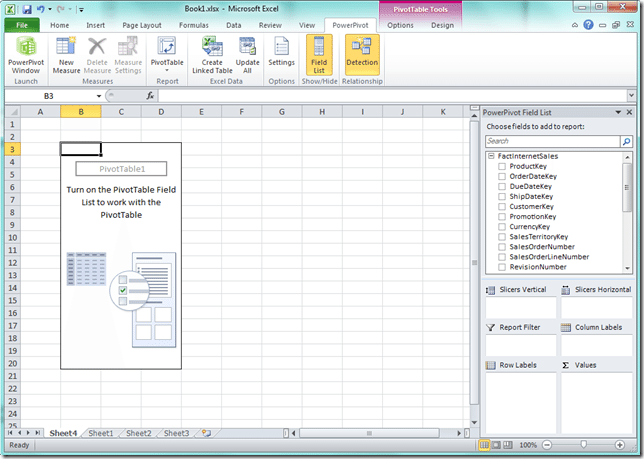
Task: Click Update All in Excel Data
Action: click(247, 55)
